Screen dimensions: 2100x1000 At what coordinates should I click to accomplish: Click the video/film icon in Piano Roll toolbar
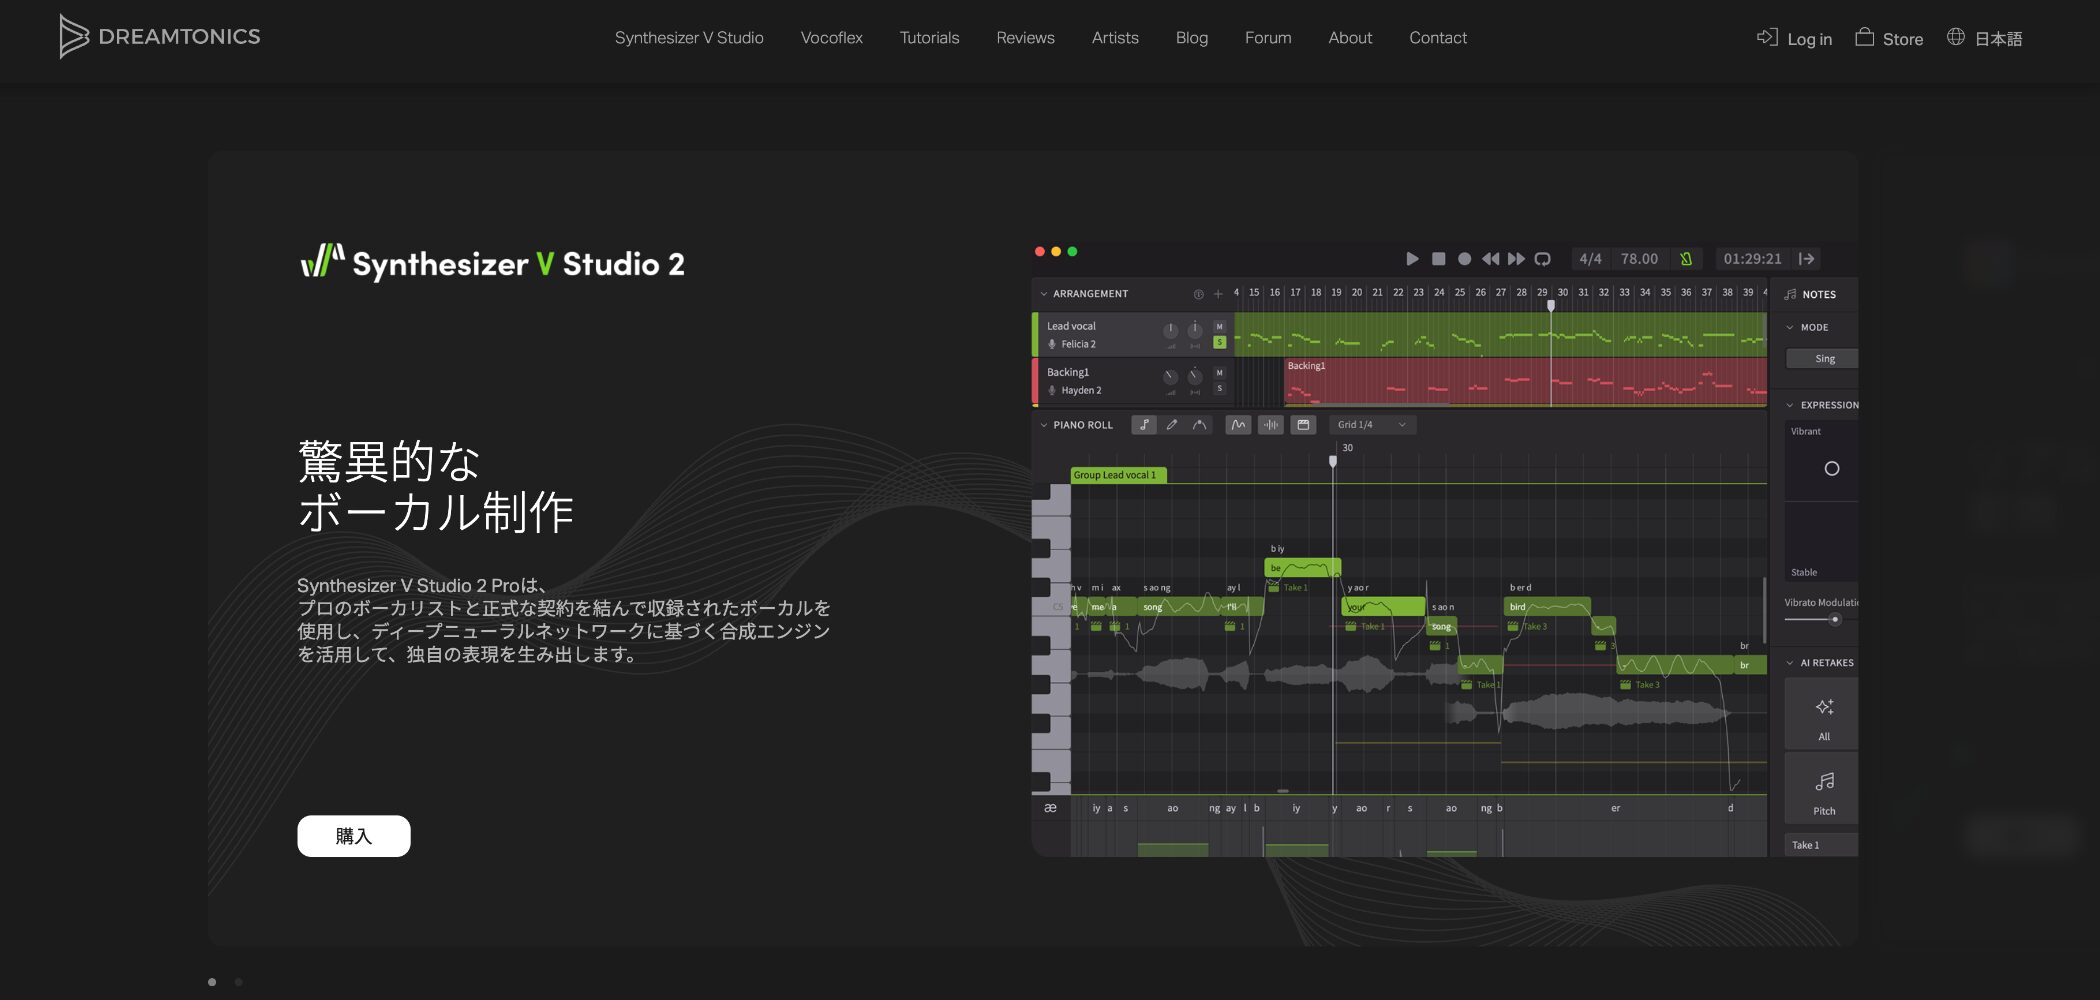1303,424
